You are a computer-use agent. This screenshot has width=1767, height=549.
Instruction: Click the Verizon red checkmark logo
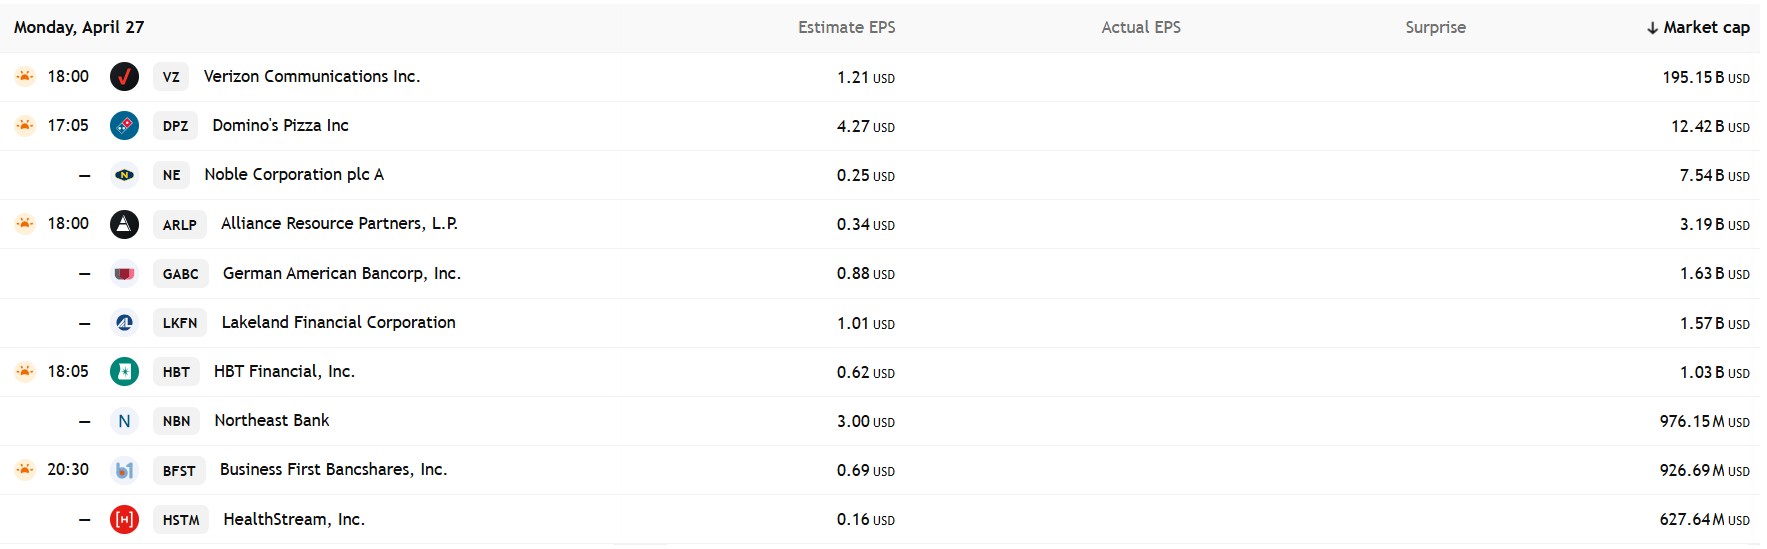[124, 77]
